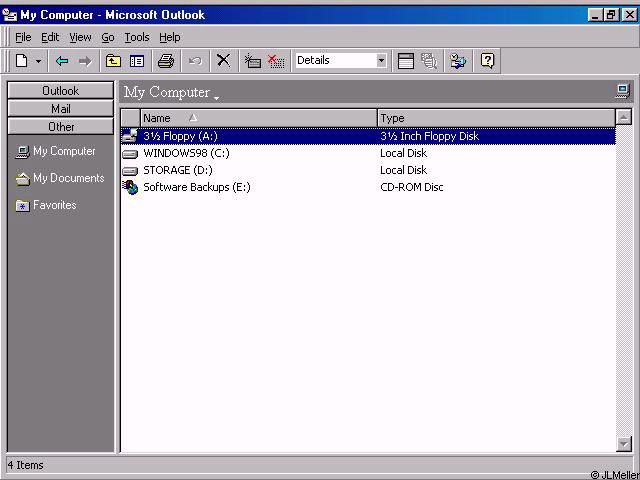Click the hard disk icon for WINDOWS98

[x=130, y=154]
